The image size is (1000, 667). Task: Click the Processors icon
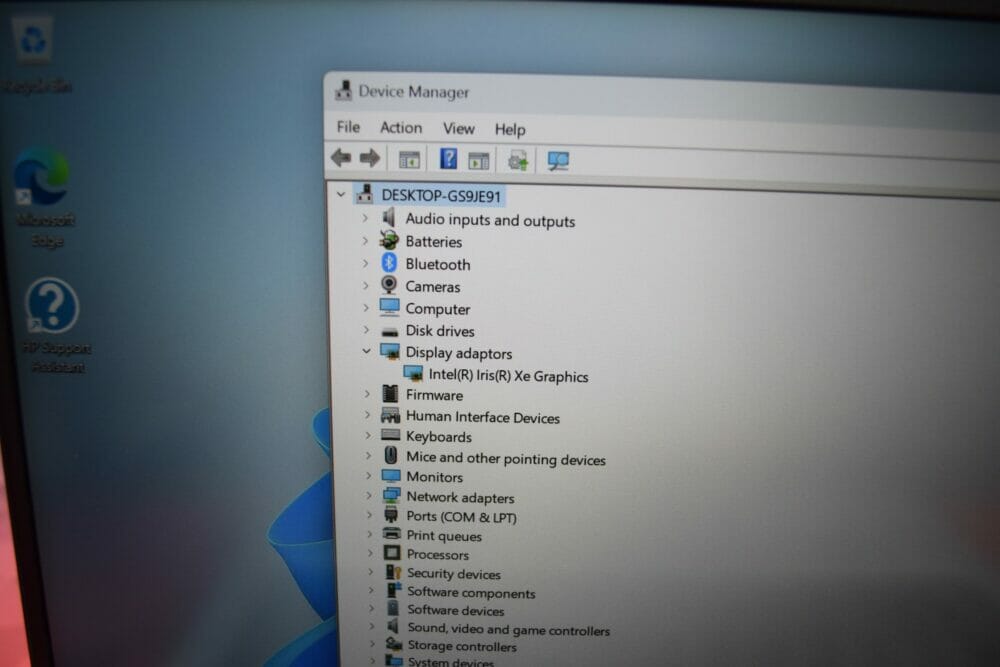click(x=392, y=553)
